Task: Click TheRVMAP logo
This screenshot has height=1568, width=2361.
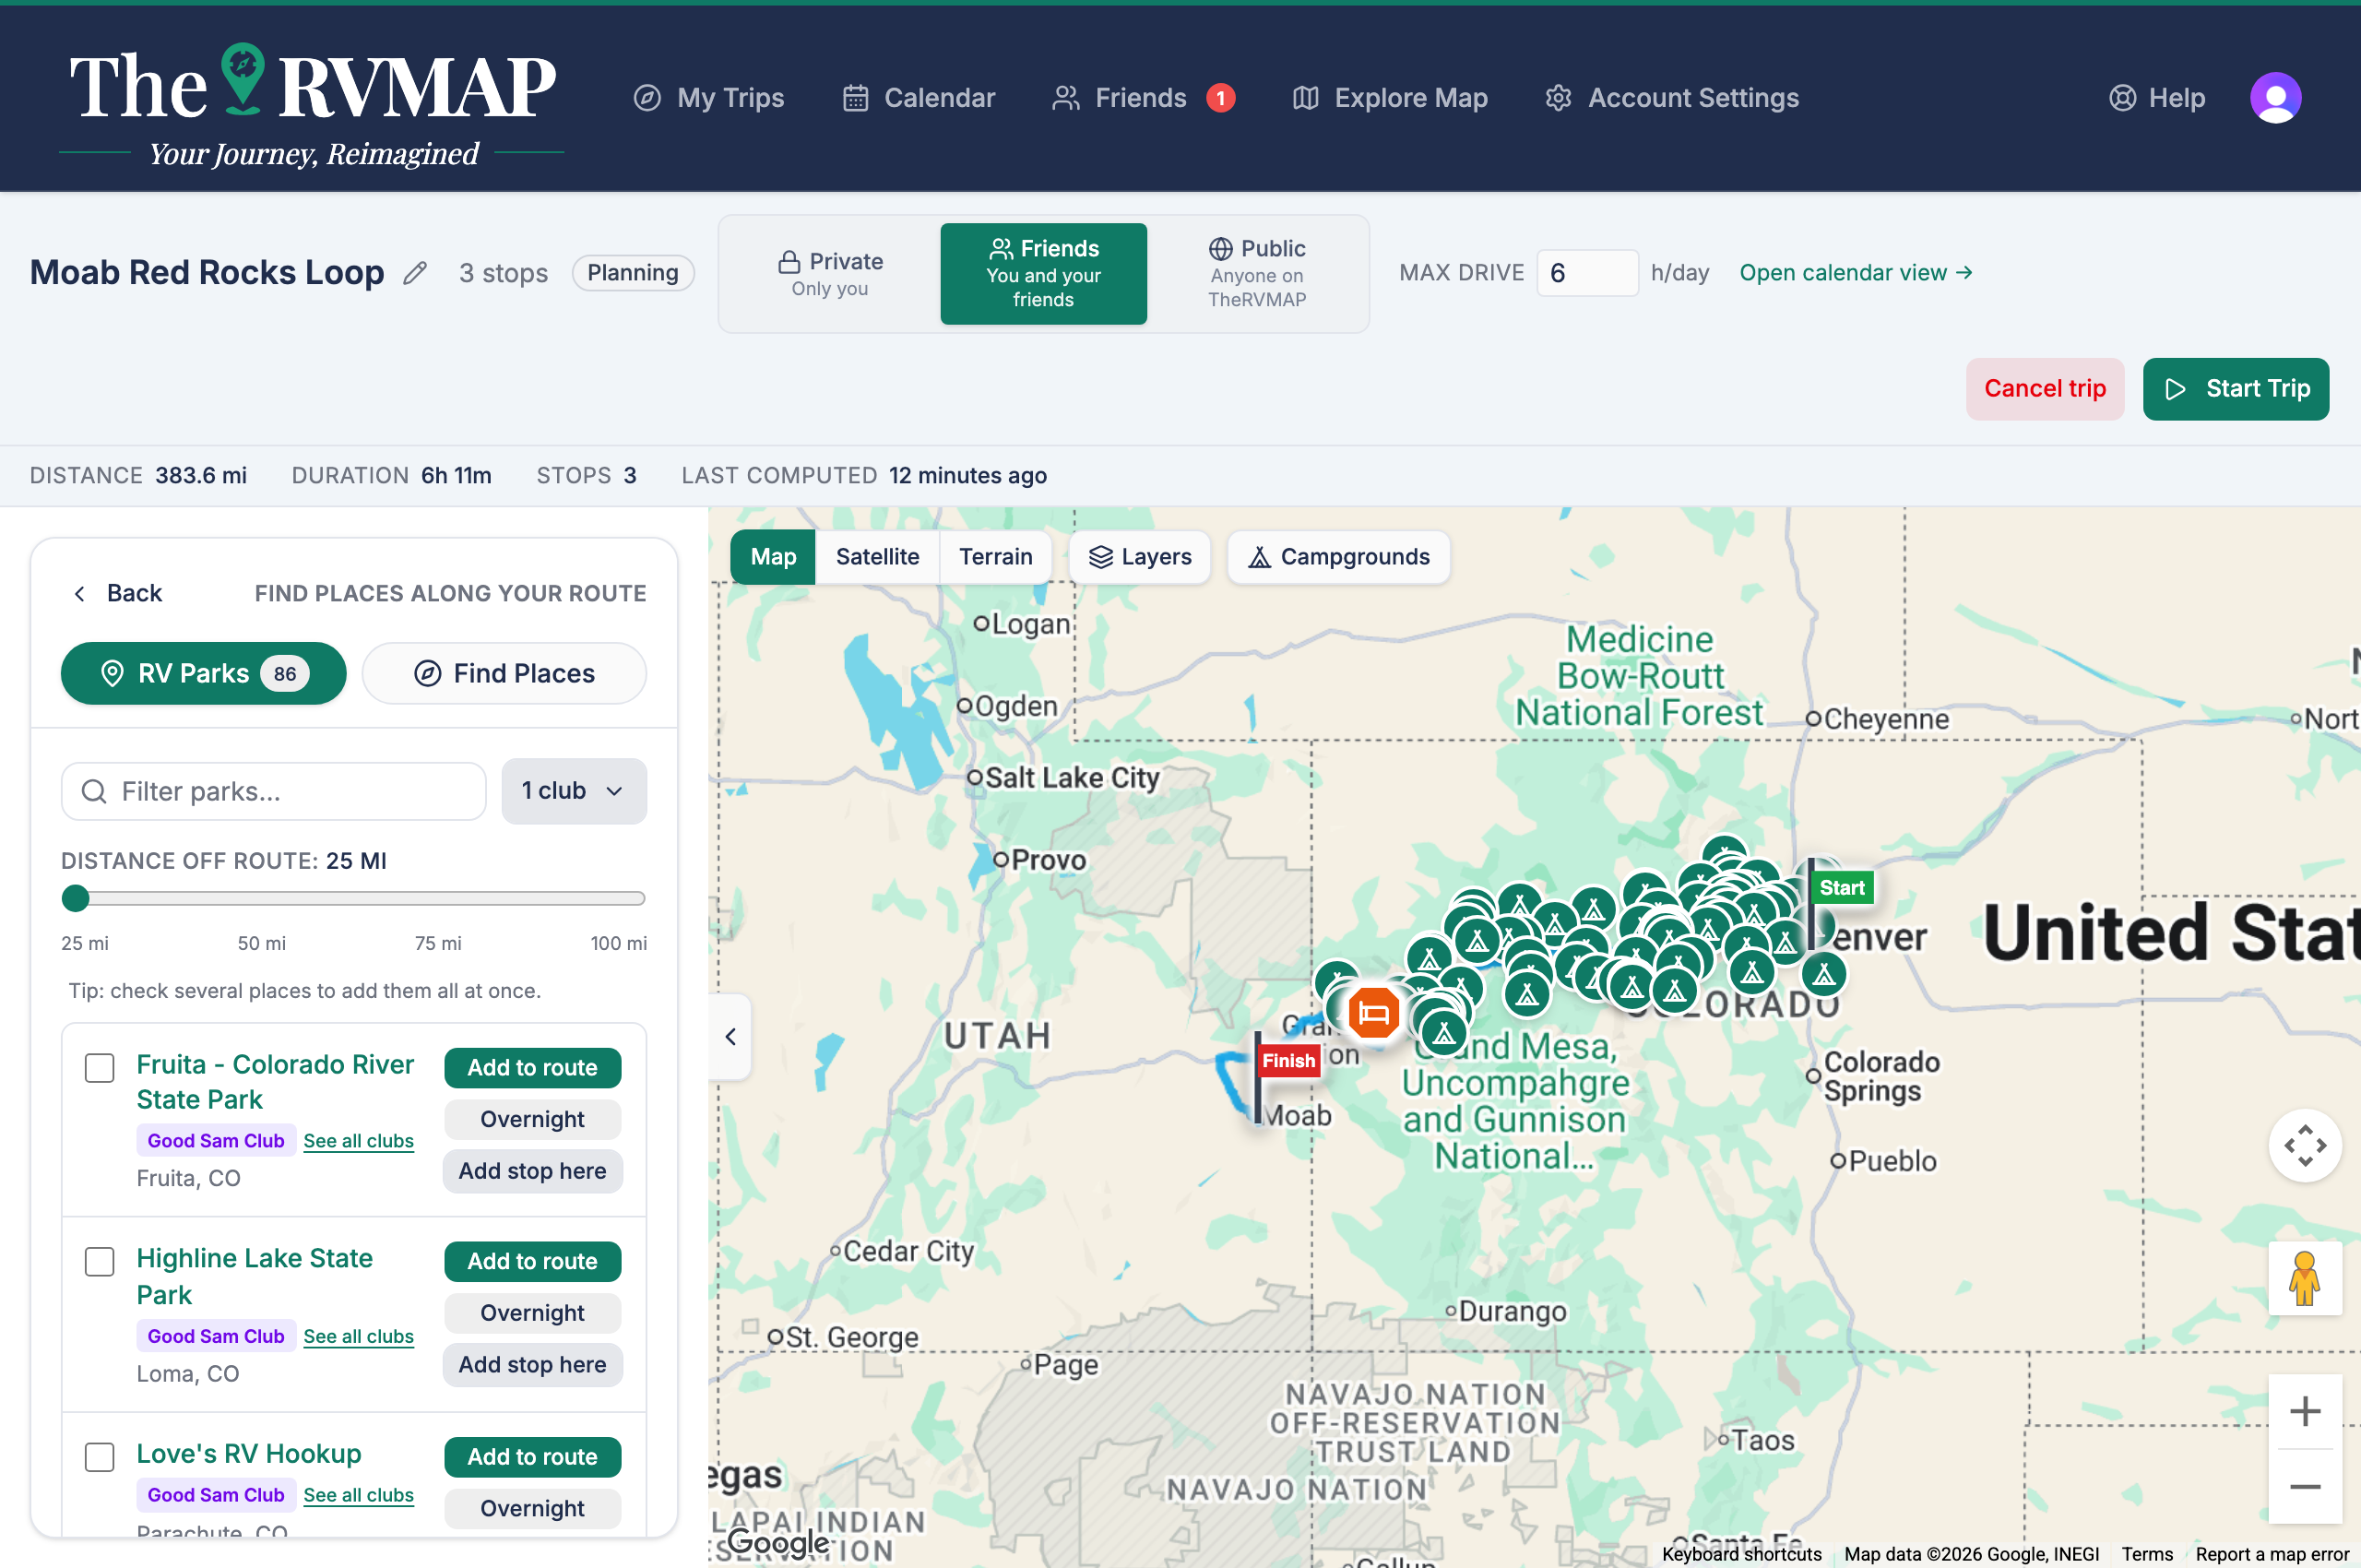Action: point(312,105)
